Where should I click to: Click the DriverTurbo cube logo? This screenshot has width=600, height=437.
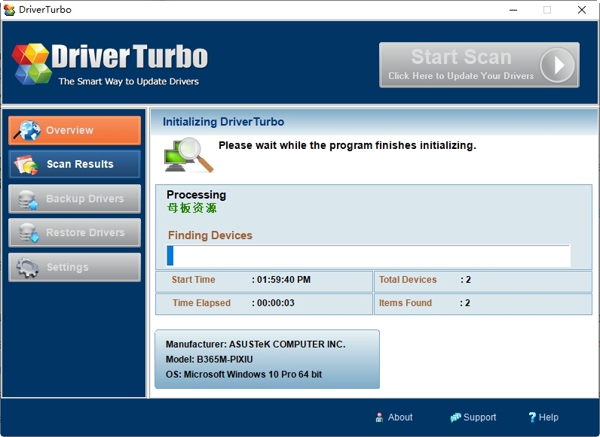tap(32, 63)
